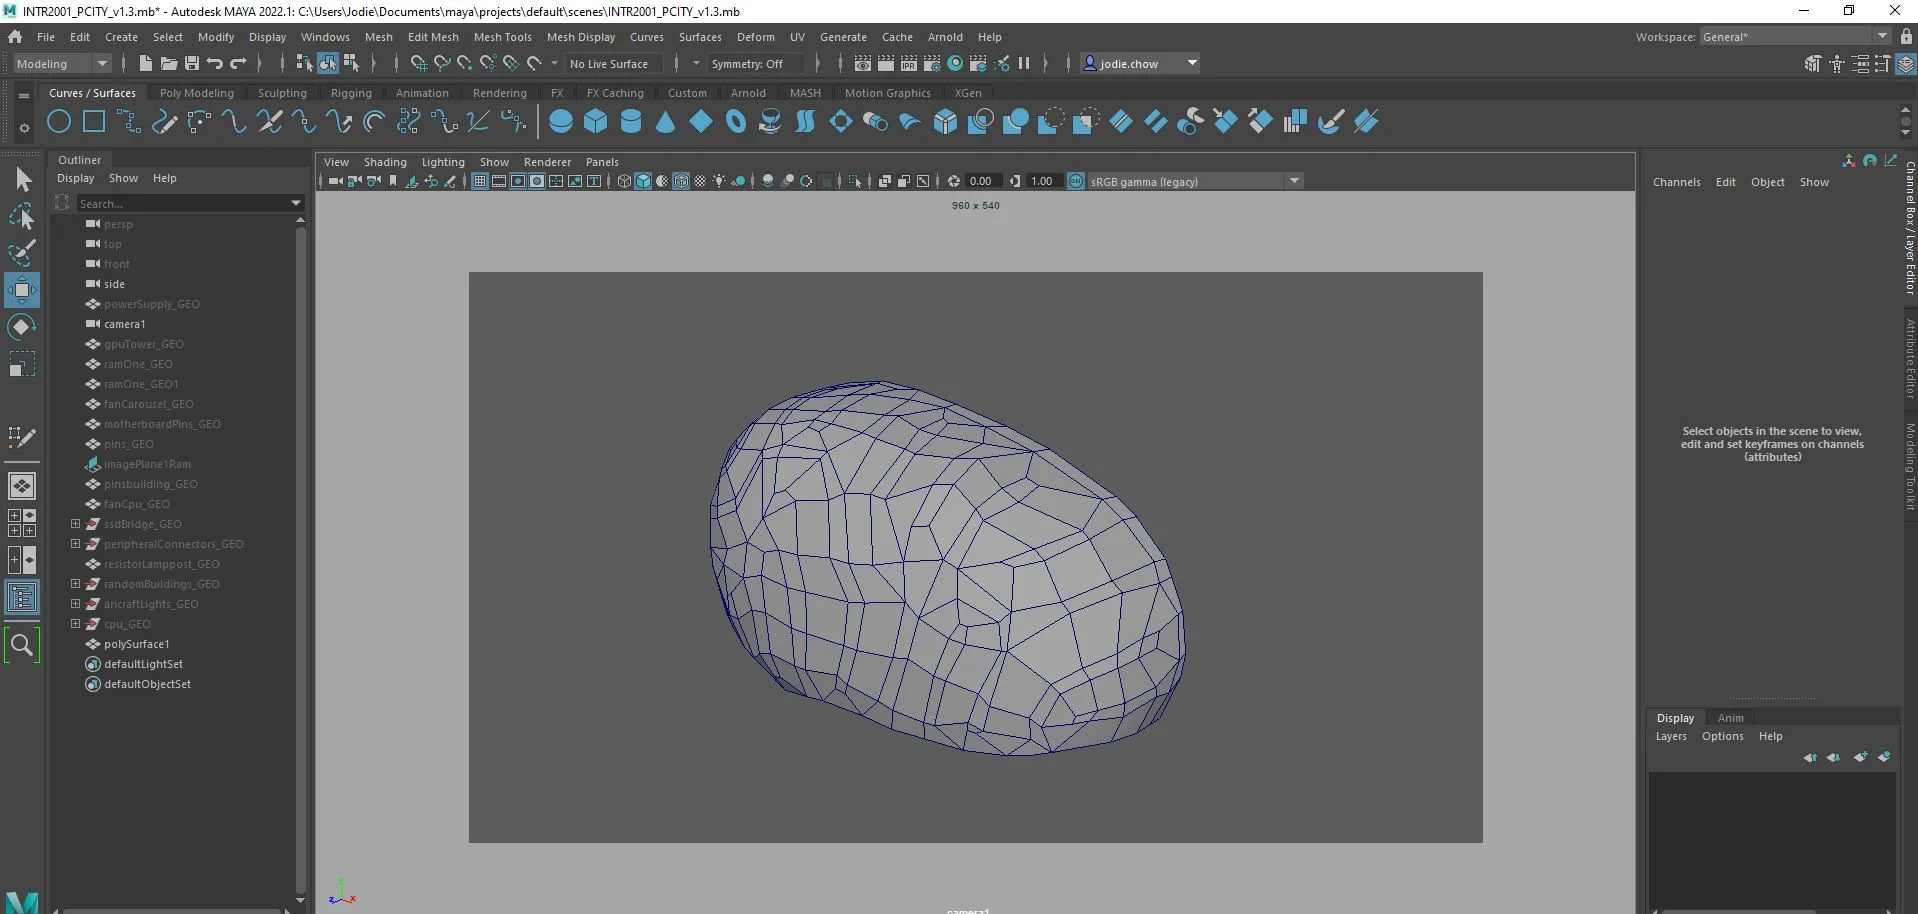Open the jodie.chow account dropdown
Screen dimensions: 1918x914
pos(1140,63)
